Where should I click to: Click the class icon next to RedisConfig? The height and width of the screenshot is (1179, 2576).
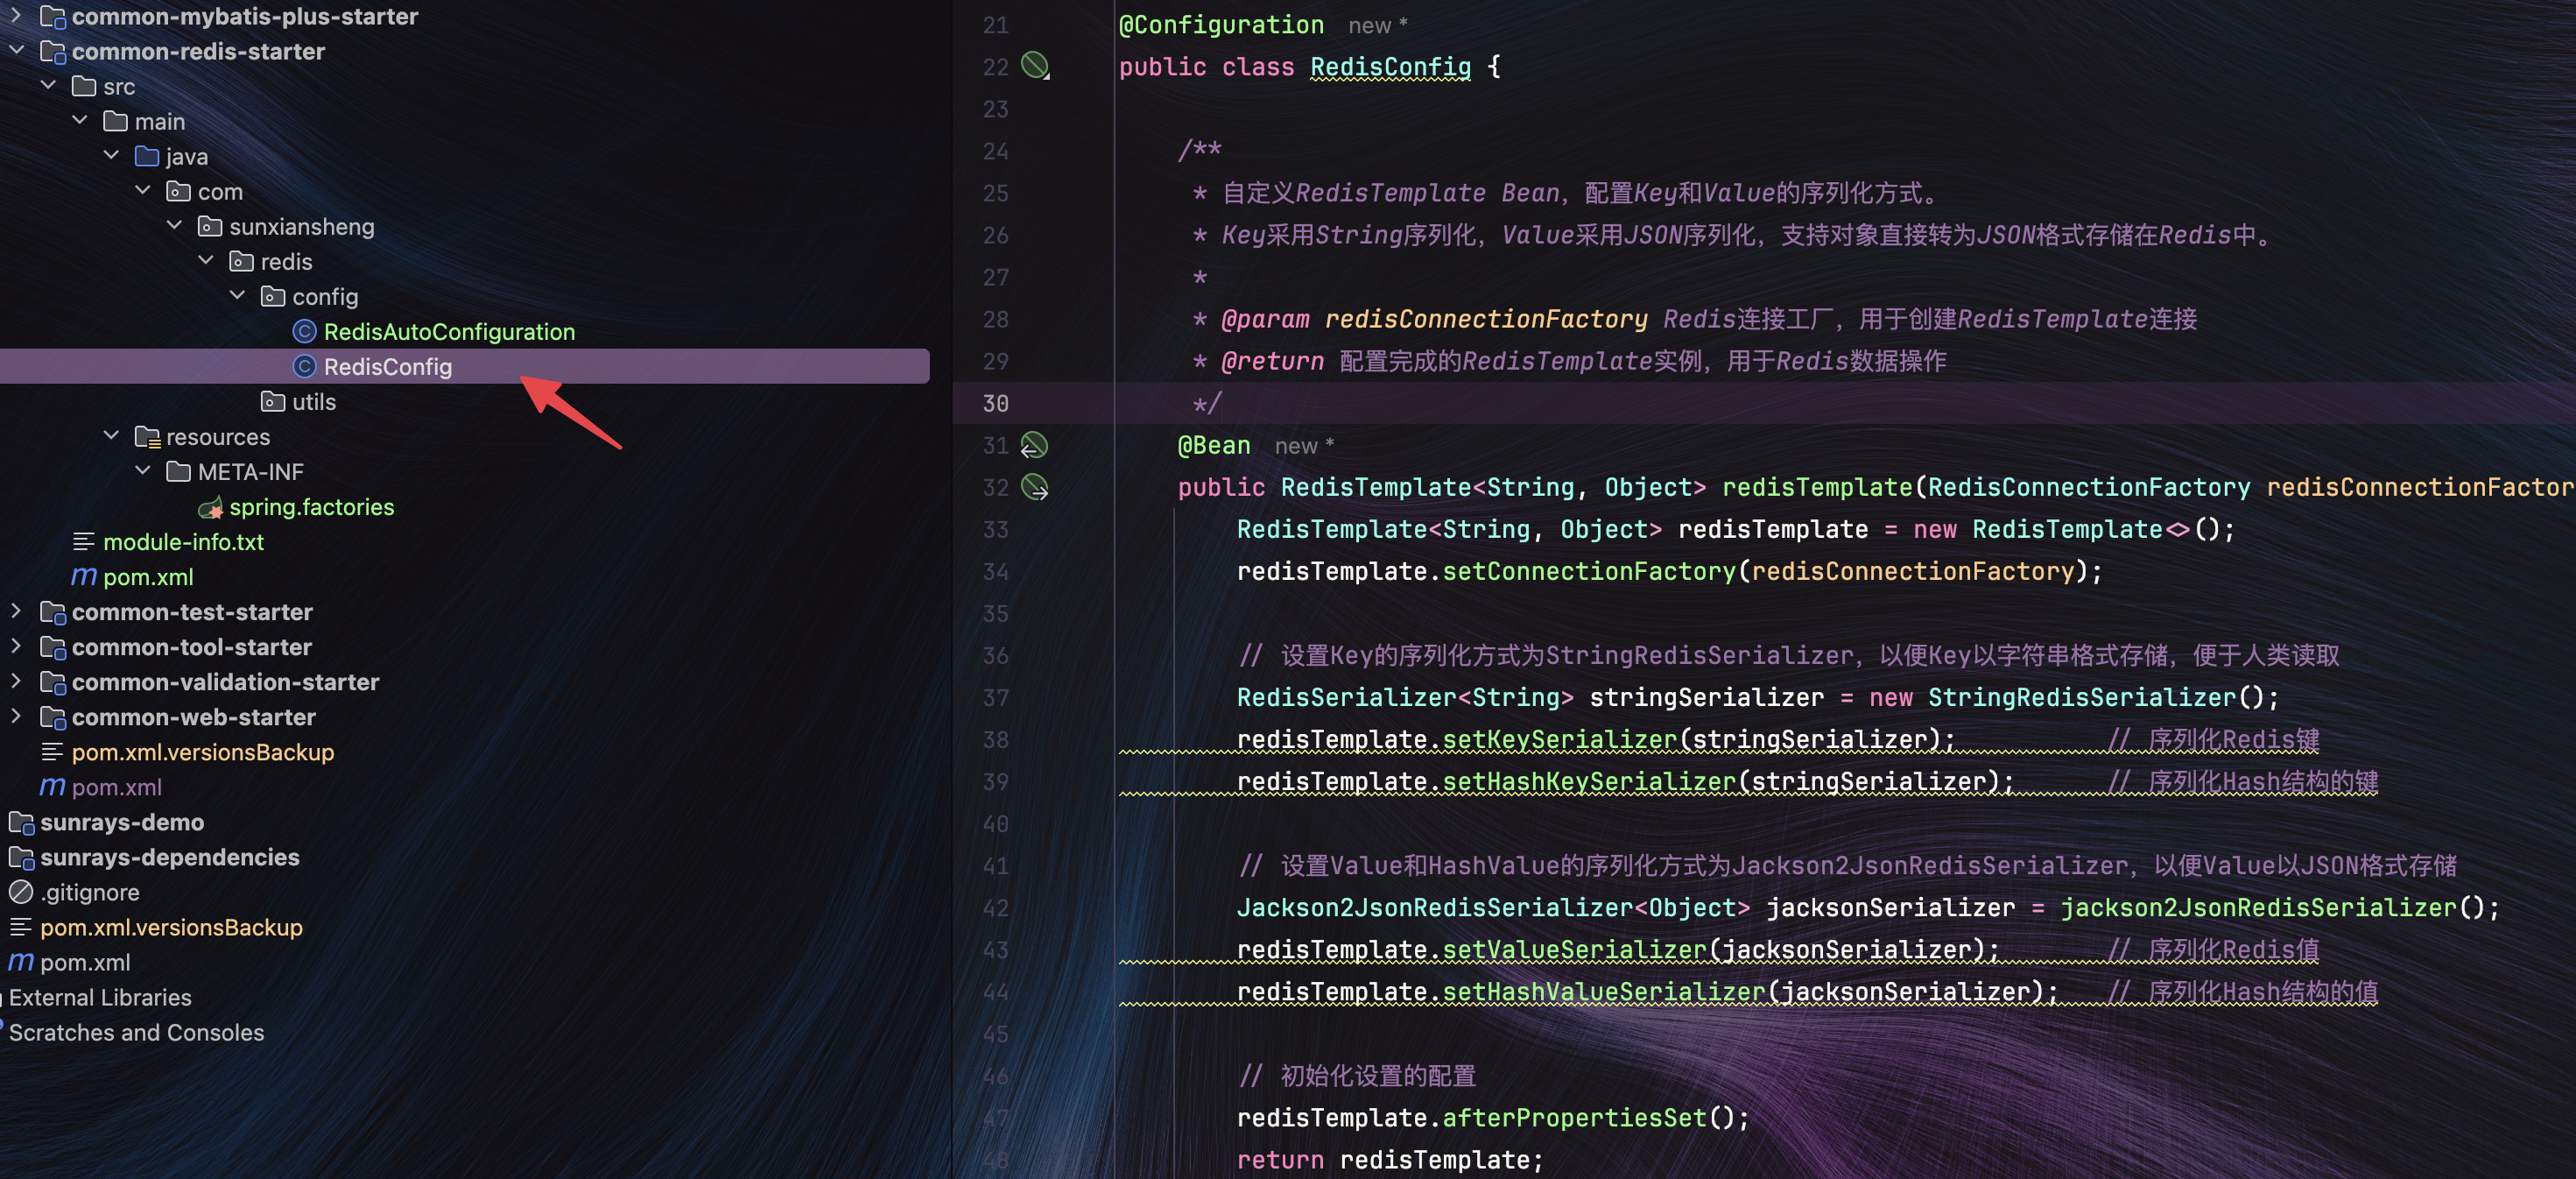pyautogui.click(x=305, y=366)
